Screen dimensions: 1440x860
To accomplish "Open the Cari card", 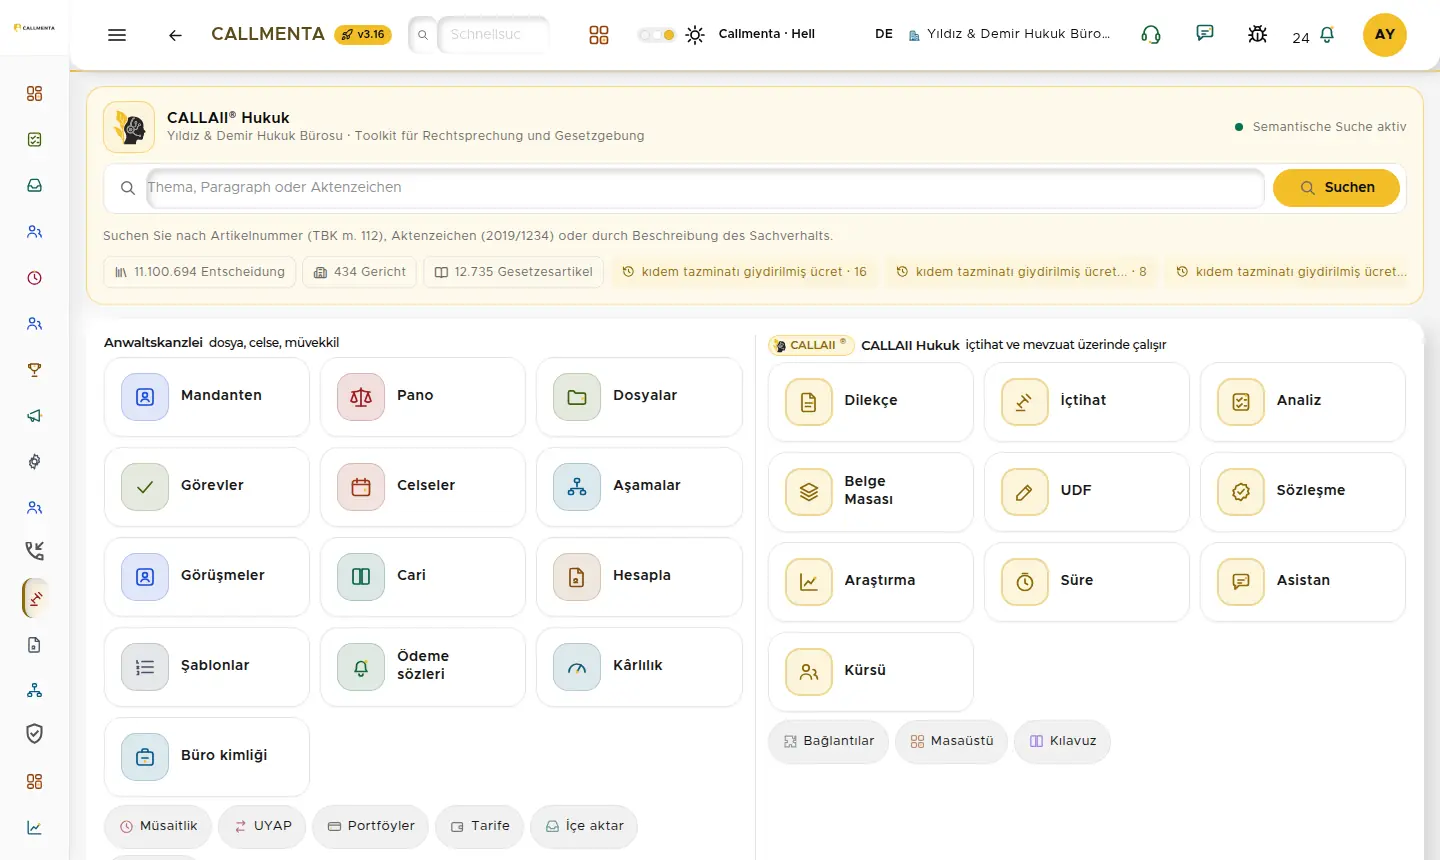I will click(x=423, y=577).
